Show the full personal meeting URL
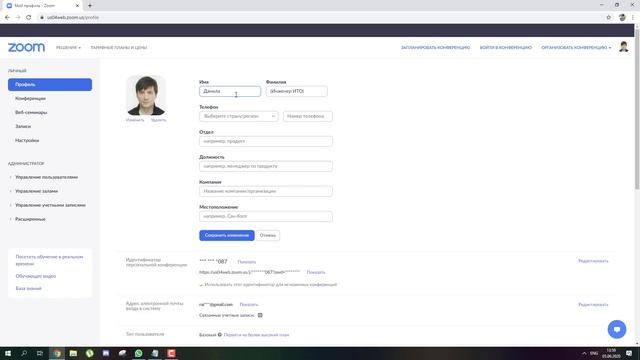This screenshot has height=360, width=640. (x=316, y=272)
